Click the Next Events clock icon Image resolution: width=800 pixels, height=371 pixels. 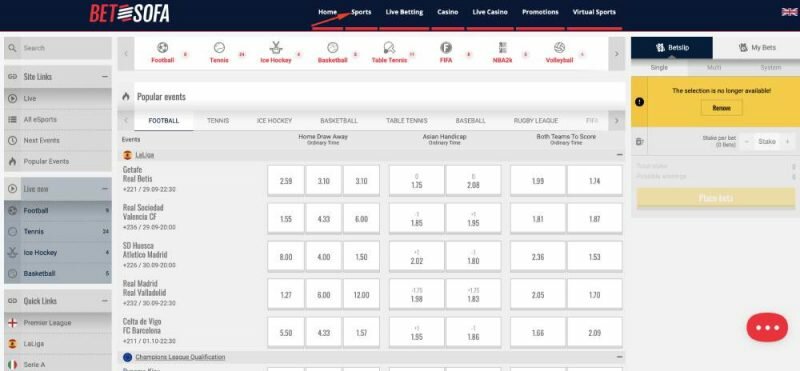tap(13, 140)
